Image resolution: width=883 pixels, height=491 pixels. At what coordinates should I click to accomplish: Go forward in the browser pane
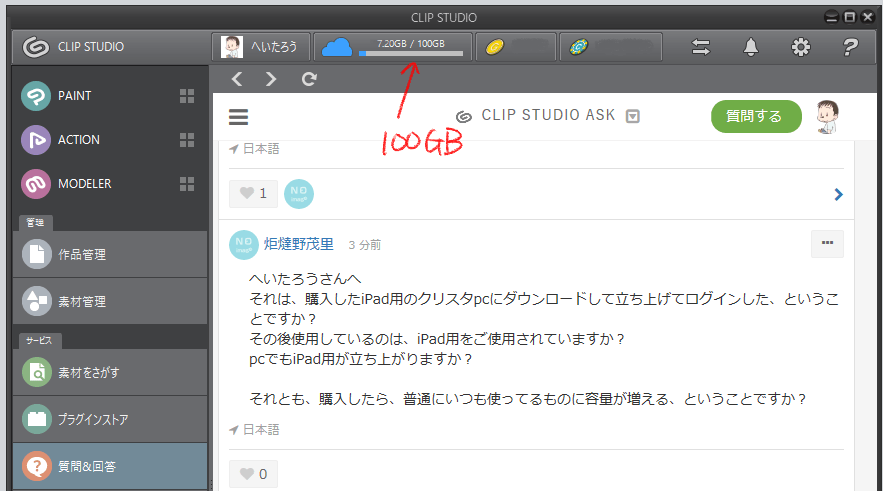click(x=271, y=79)
